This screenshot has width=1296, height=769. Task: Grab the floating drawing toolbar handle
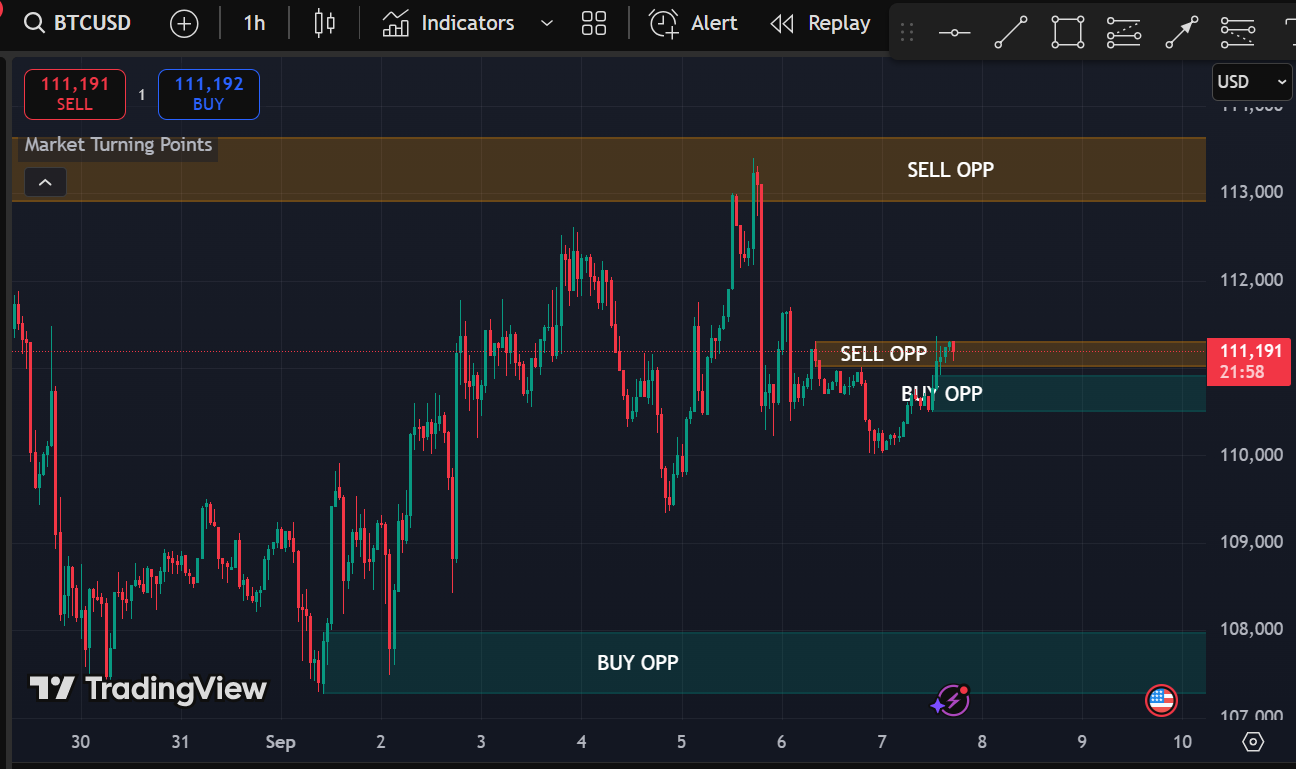(907, 33)
